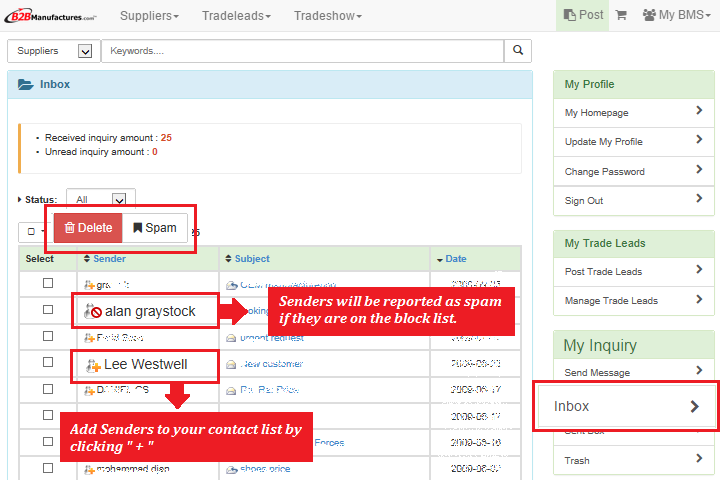
Task: Check the box for Lee Westwell row
Action: click(x=47, y=363)
